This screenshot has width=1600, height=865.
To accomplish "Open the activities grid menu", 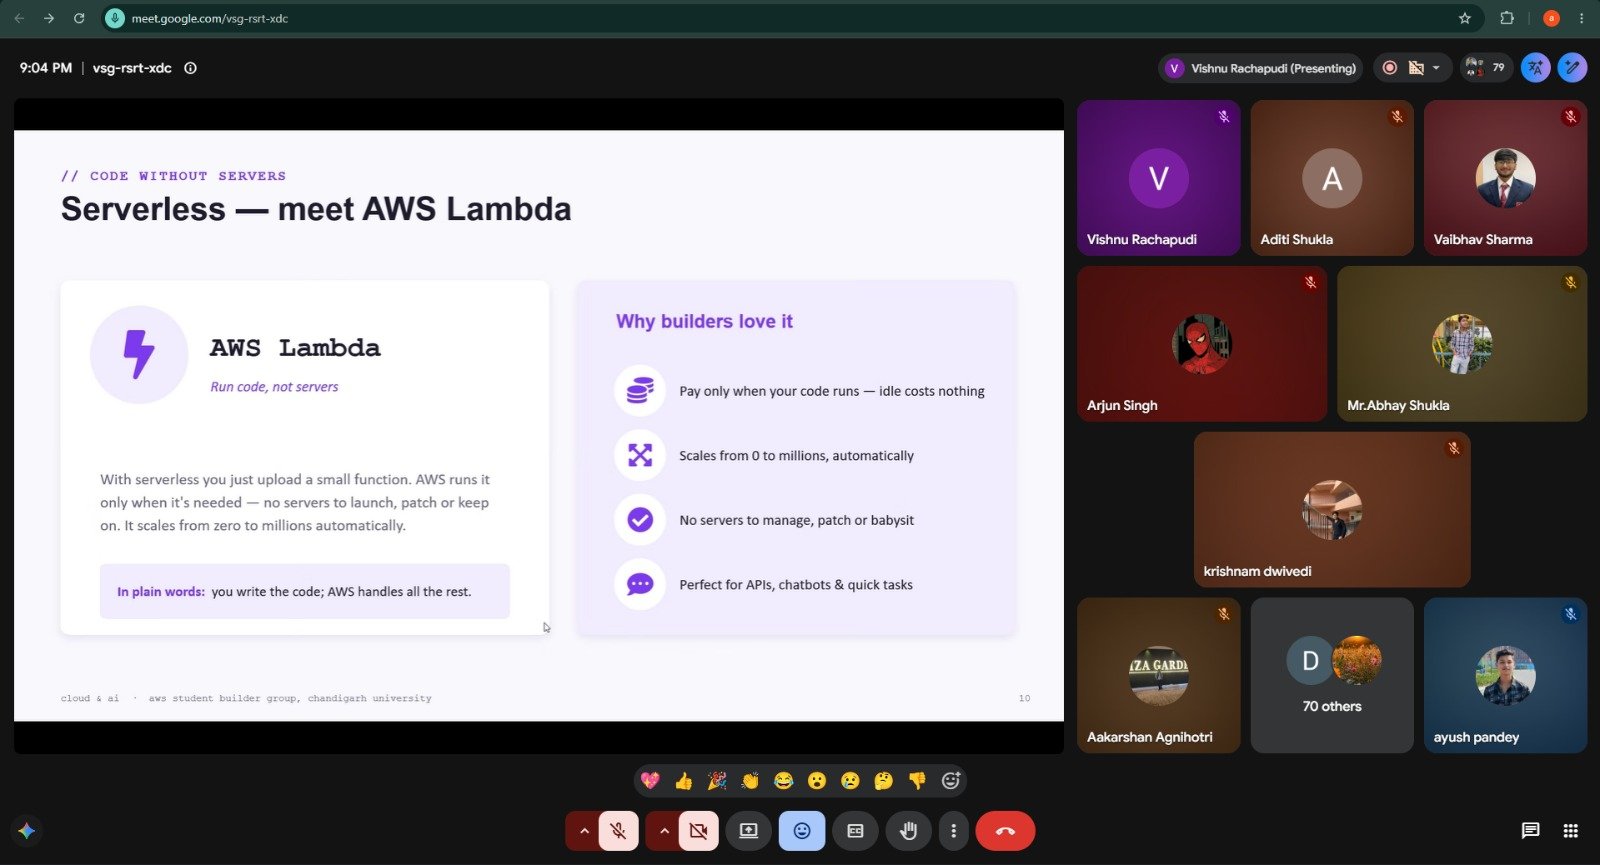I will (1571, 831).
